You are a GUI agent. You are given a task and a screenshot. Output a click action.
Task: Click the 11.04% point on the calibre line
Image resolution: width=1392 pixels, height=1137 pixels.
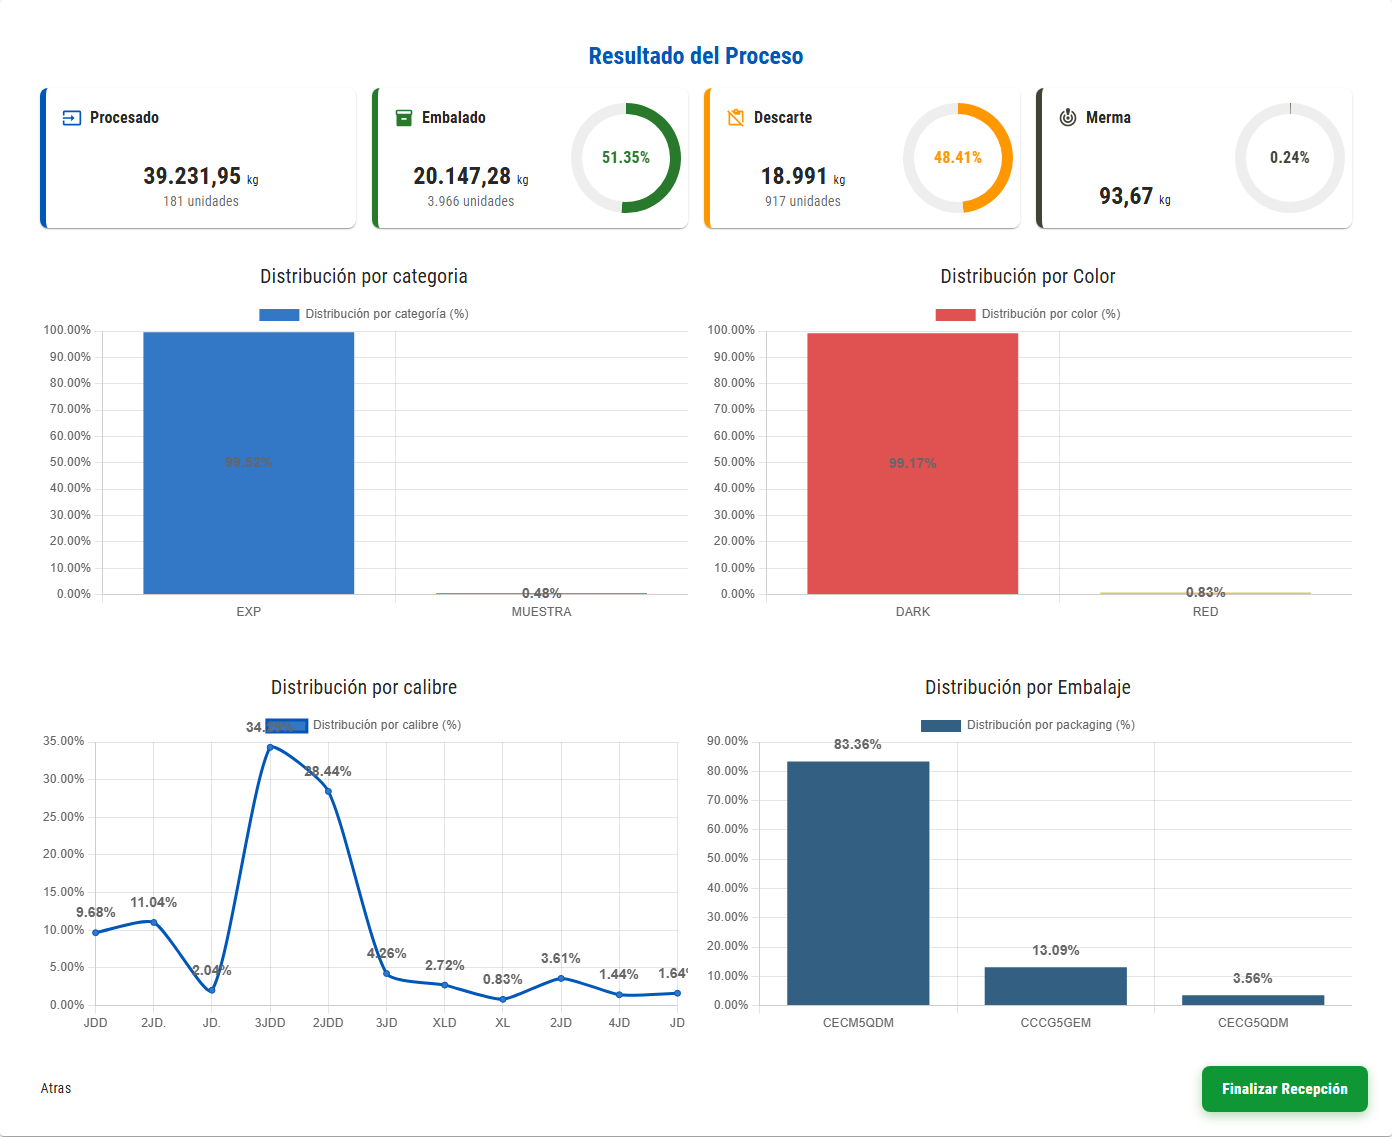(153, 922)
